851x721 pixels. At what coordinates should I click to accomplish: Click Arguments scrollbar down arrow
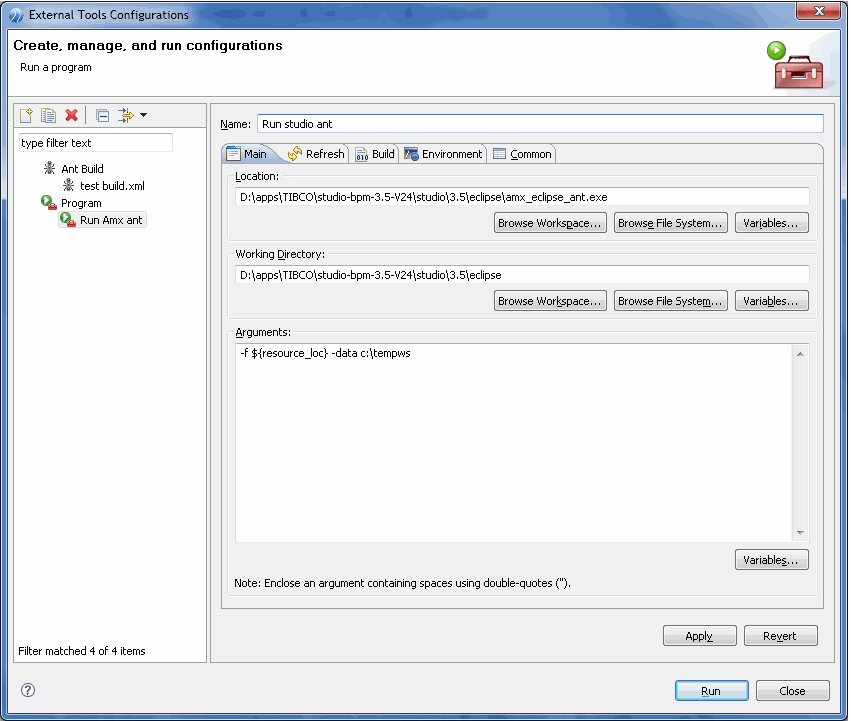[800, 533]
